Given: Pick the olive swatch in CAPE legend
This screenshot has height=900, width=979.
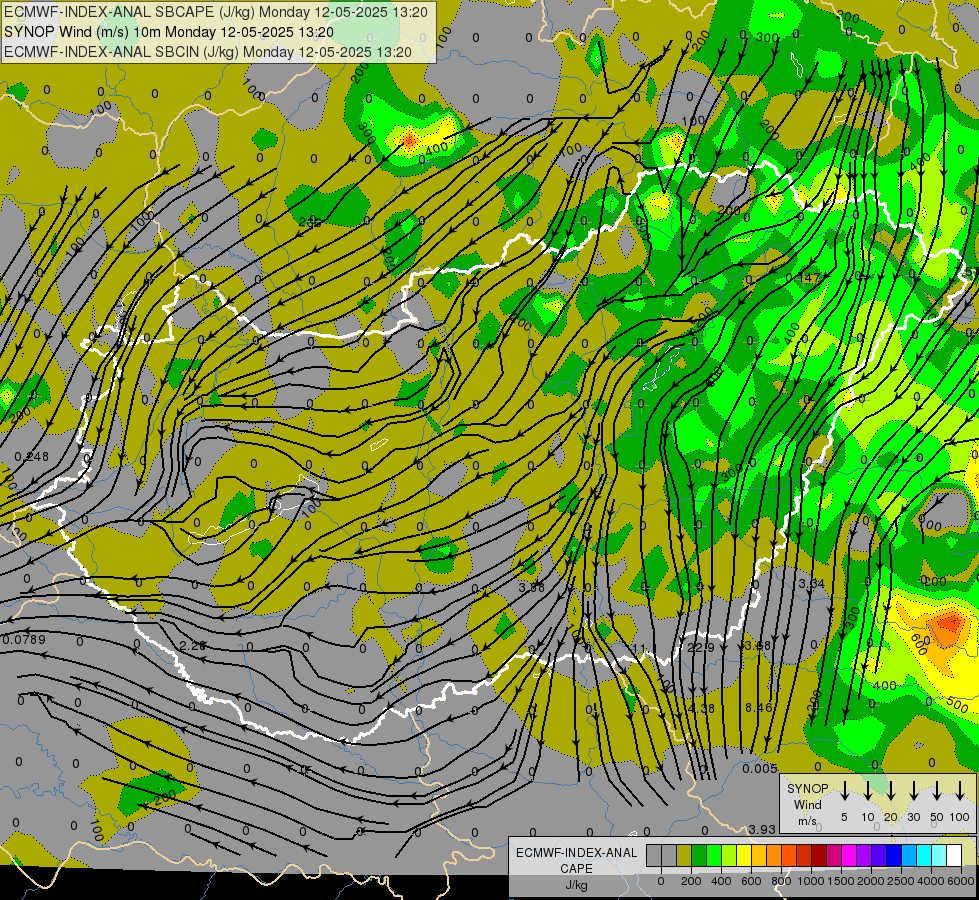Looking at the screenshot, I should tap(684, 855).
